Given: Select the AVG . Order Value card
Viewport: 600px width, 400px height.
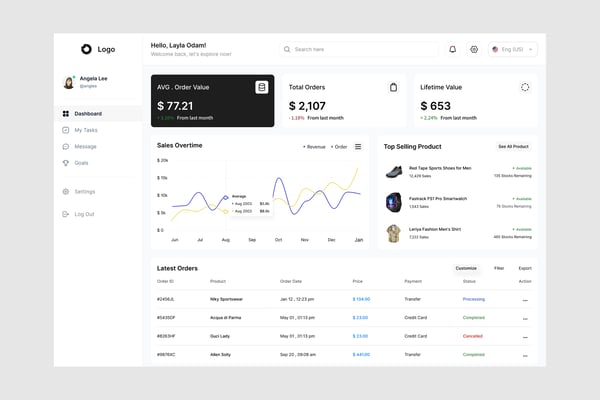Looking at the screenshot, I should (x=212, y=101).
